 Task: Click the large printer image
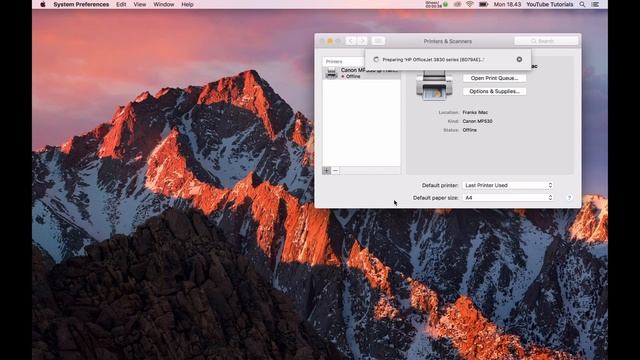(x=434, y=85)
